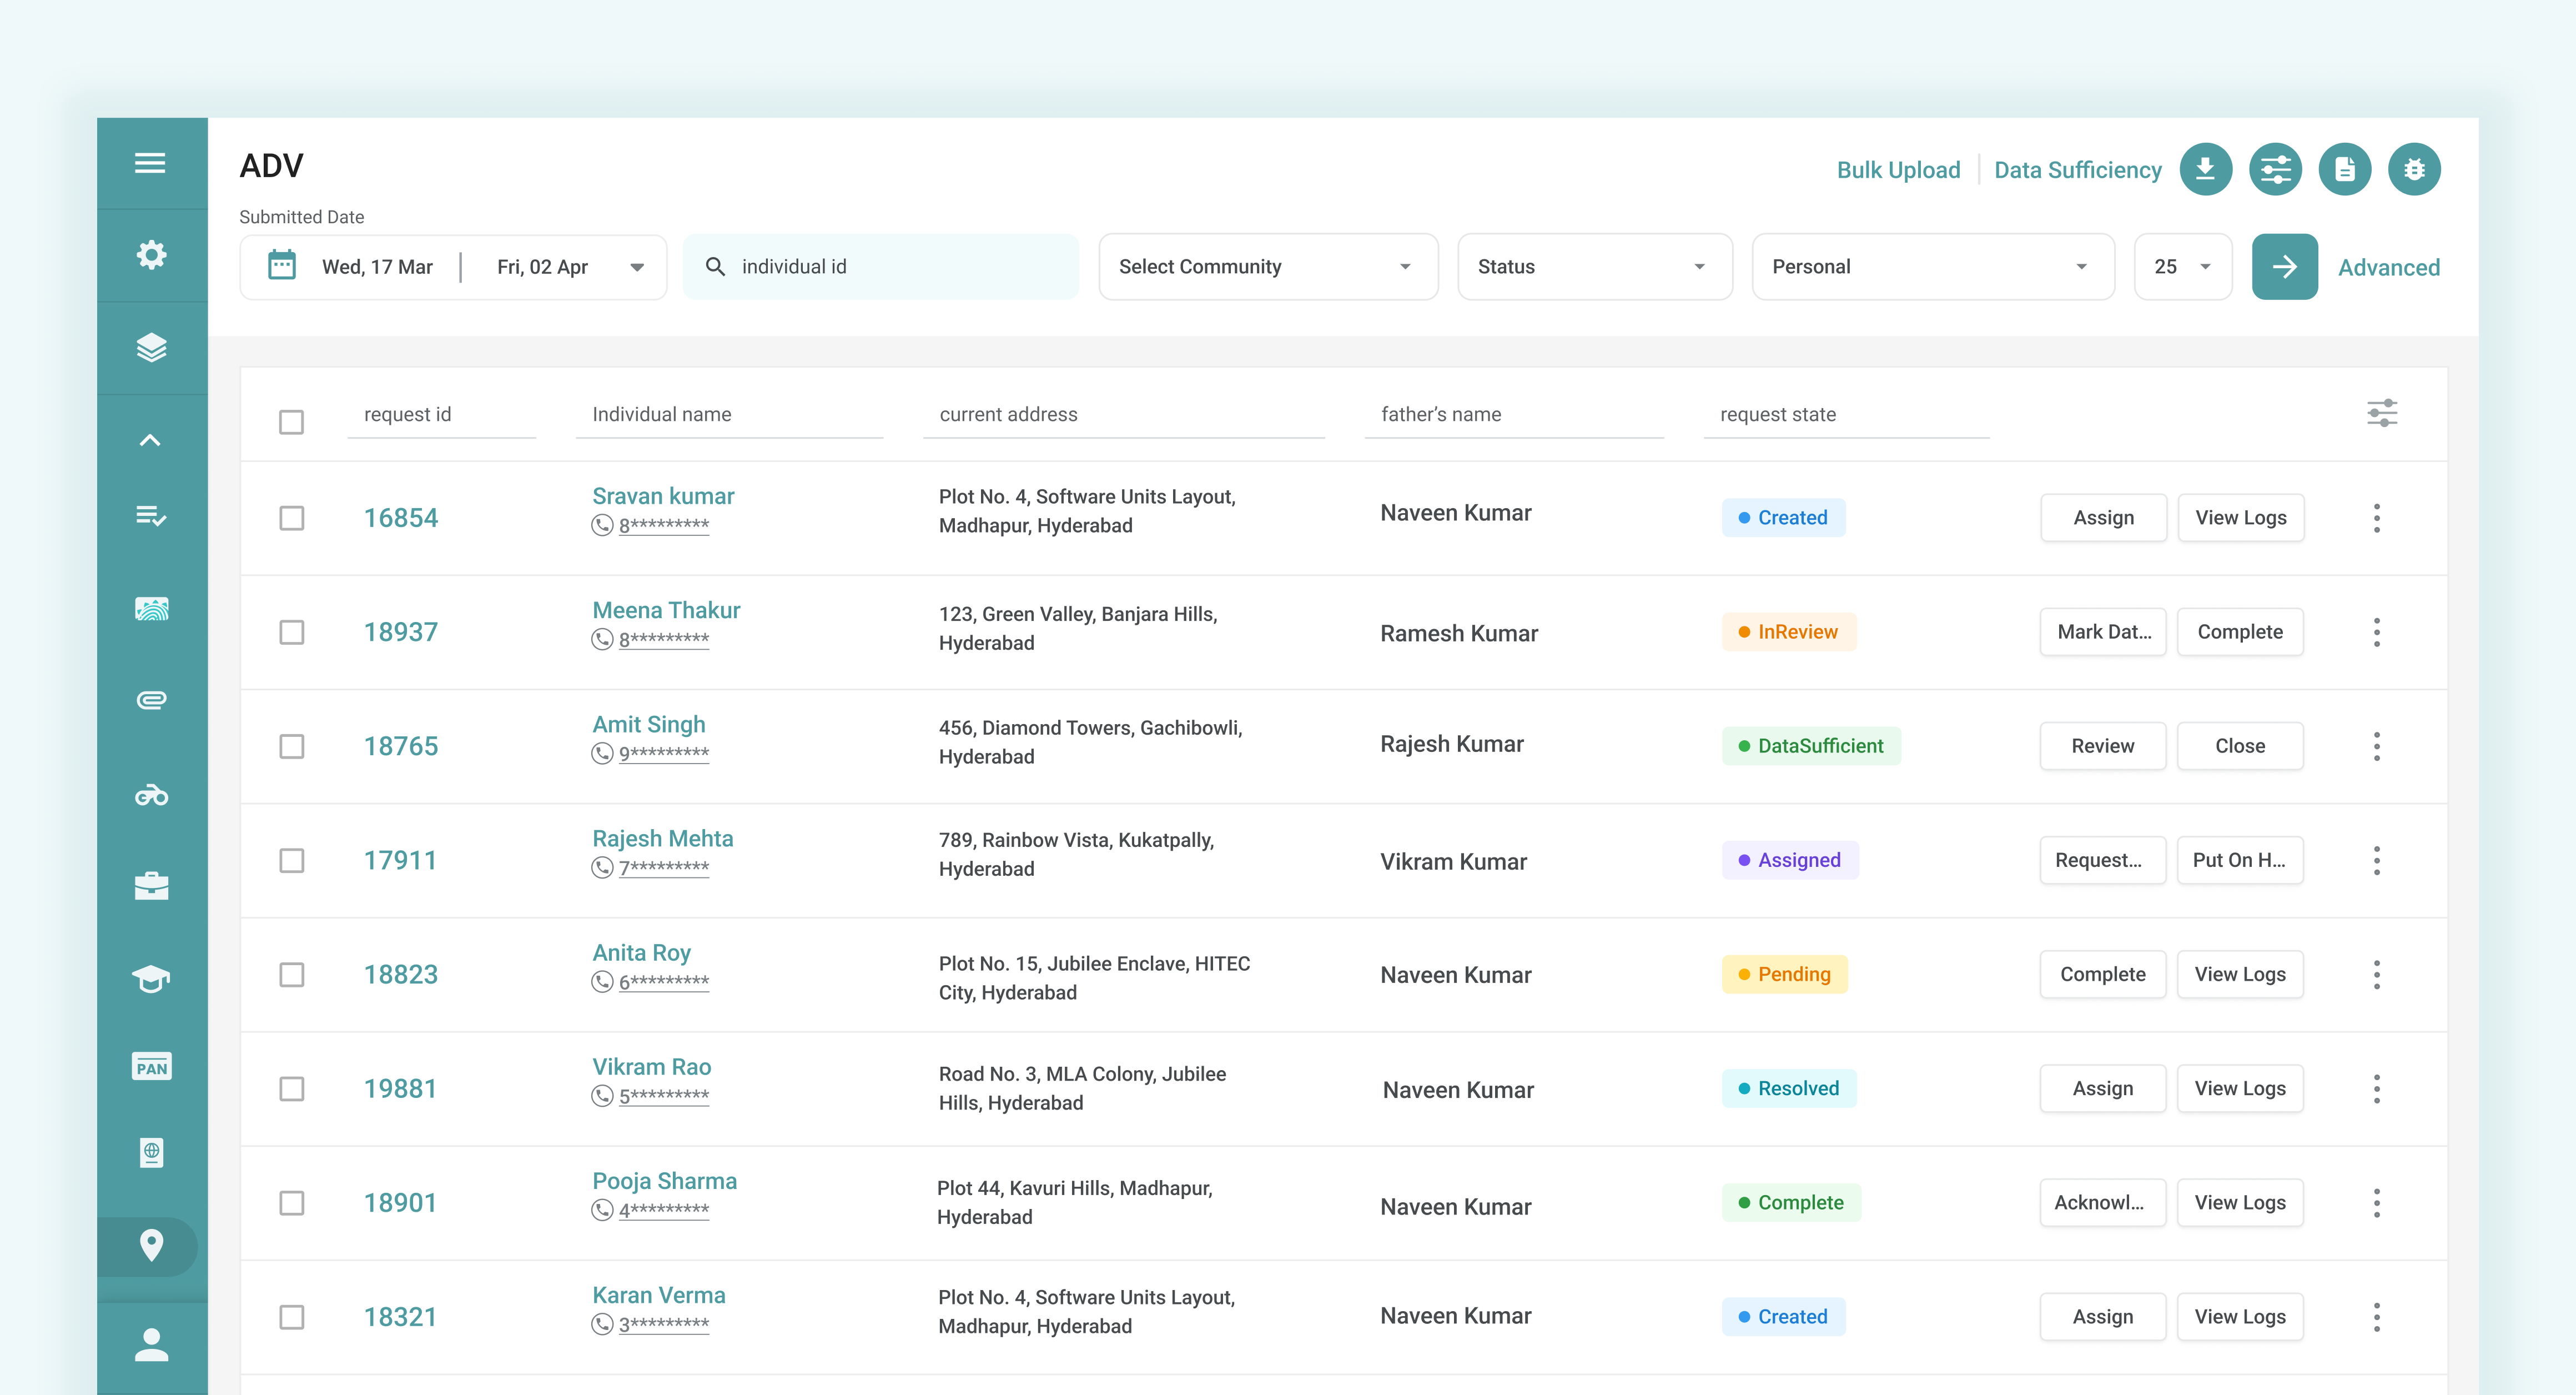Click the paperclip attachment icon in the sidebar

coord(151,700)
